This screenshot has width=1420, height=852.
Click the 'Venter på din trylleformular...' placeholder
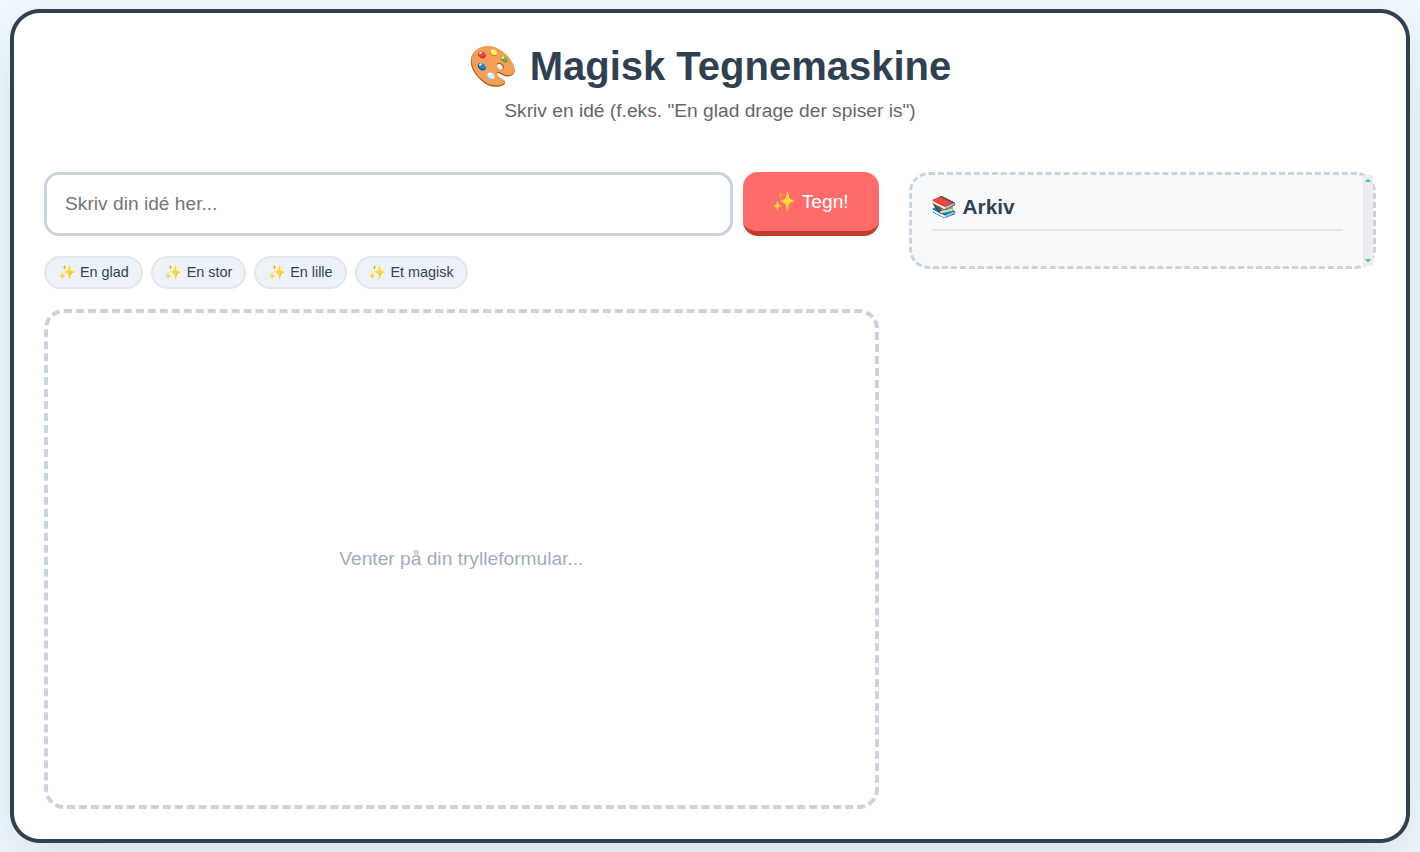point(461,559)
